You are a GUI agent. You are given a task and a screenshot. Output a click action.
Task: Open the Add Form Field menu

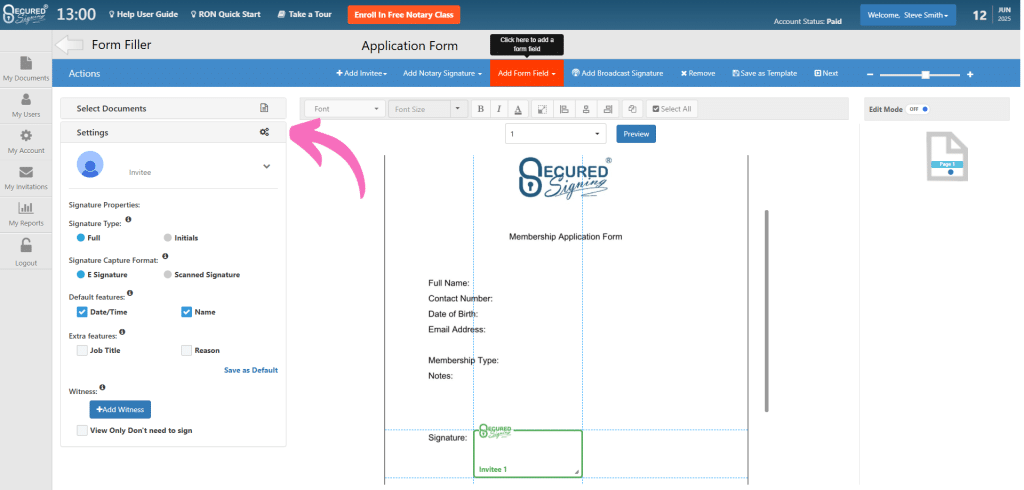[x=527, y=73]
